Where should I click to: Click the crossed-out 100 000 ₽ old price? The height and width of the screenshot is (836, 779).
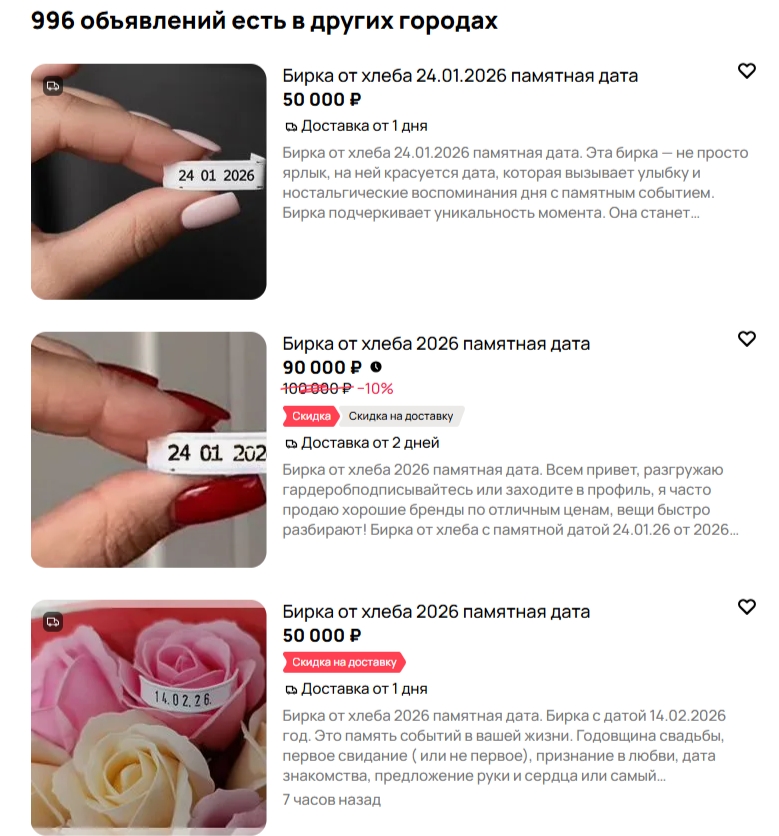317,389
